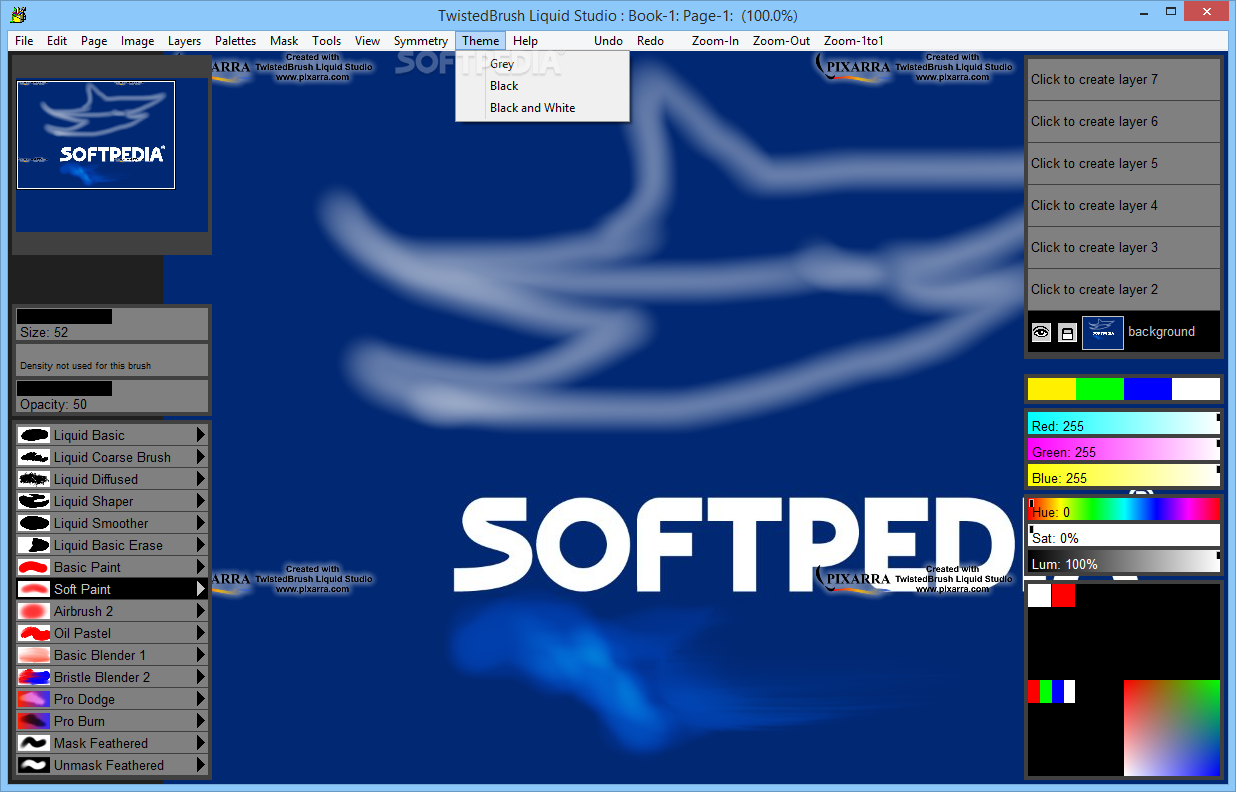Viewport: 1236px width, 792px height.
Task: Pick the Liquid Coarse Brush icon
Action: pyautogui.click(x=34, y=457)
